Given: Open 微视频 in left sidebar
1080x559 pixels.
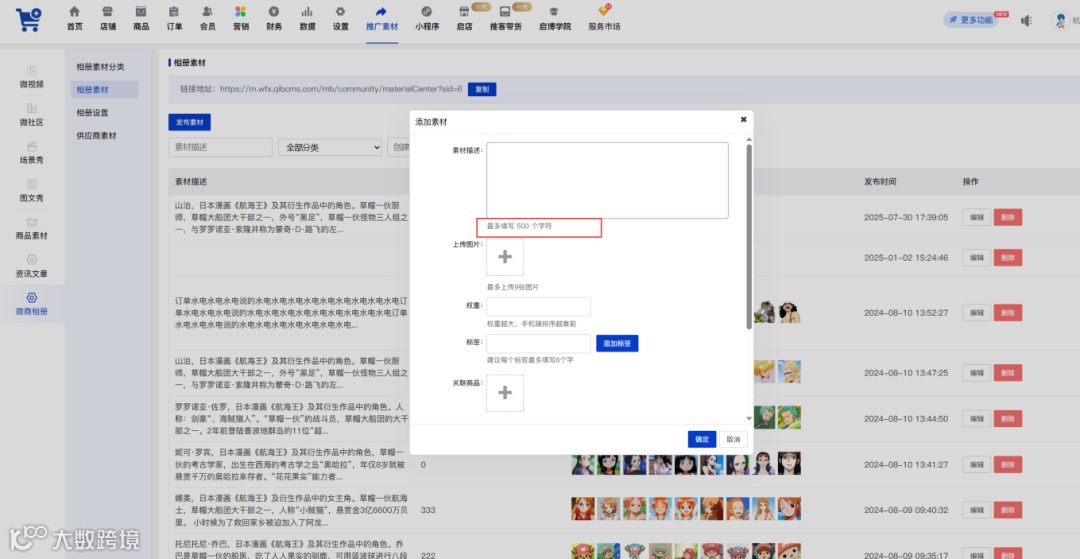Looking at the screenshot, I should pyautogui.click(x=32, y=77).
